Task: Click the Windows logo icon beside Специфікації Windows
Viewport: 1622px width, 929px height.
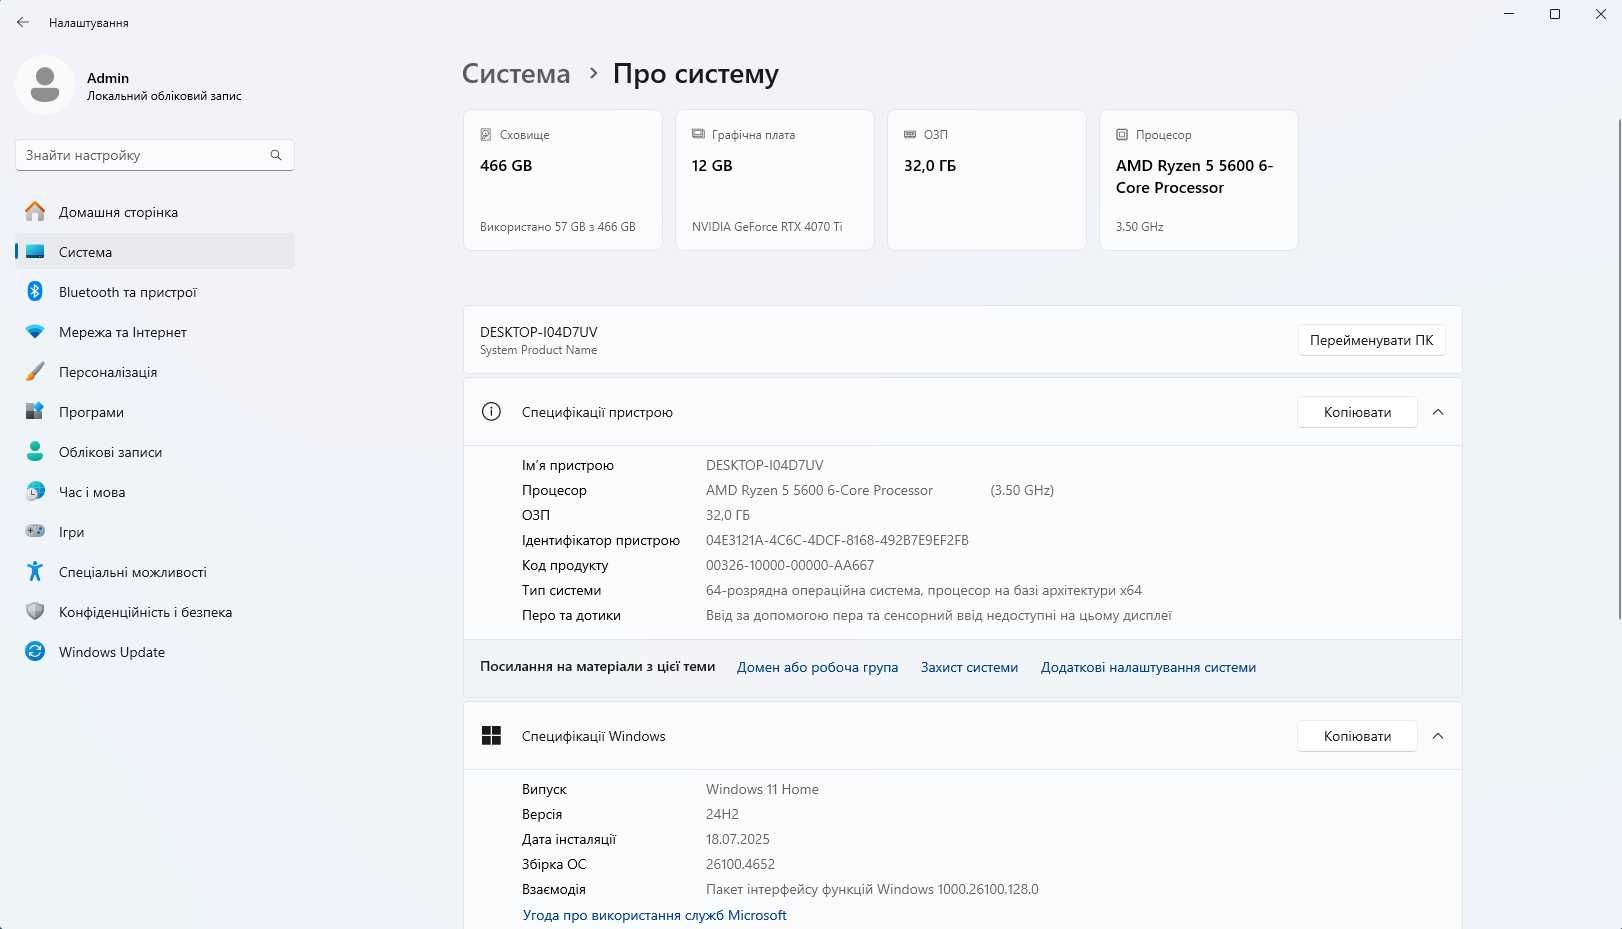Action: pyautogui.click(x=491, y=736)
